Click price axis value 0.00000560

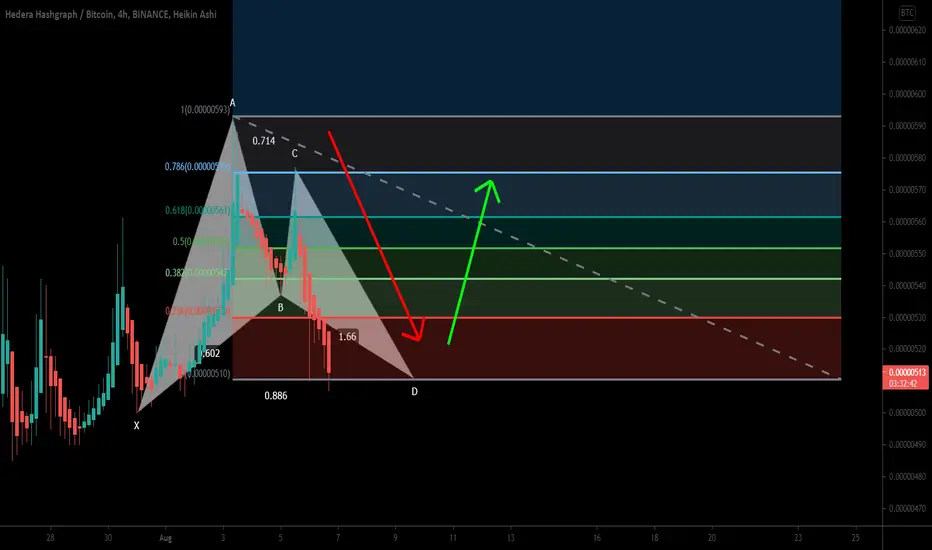coord(908,222)
